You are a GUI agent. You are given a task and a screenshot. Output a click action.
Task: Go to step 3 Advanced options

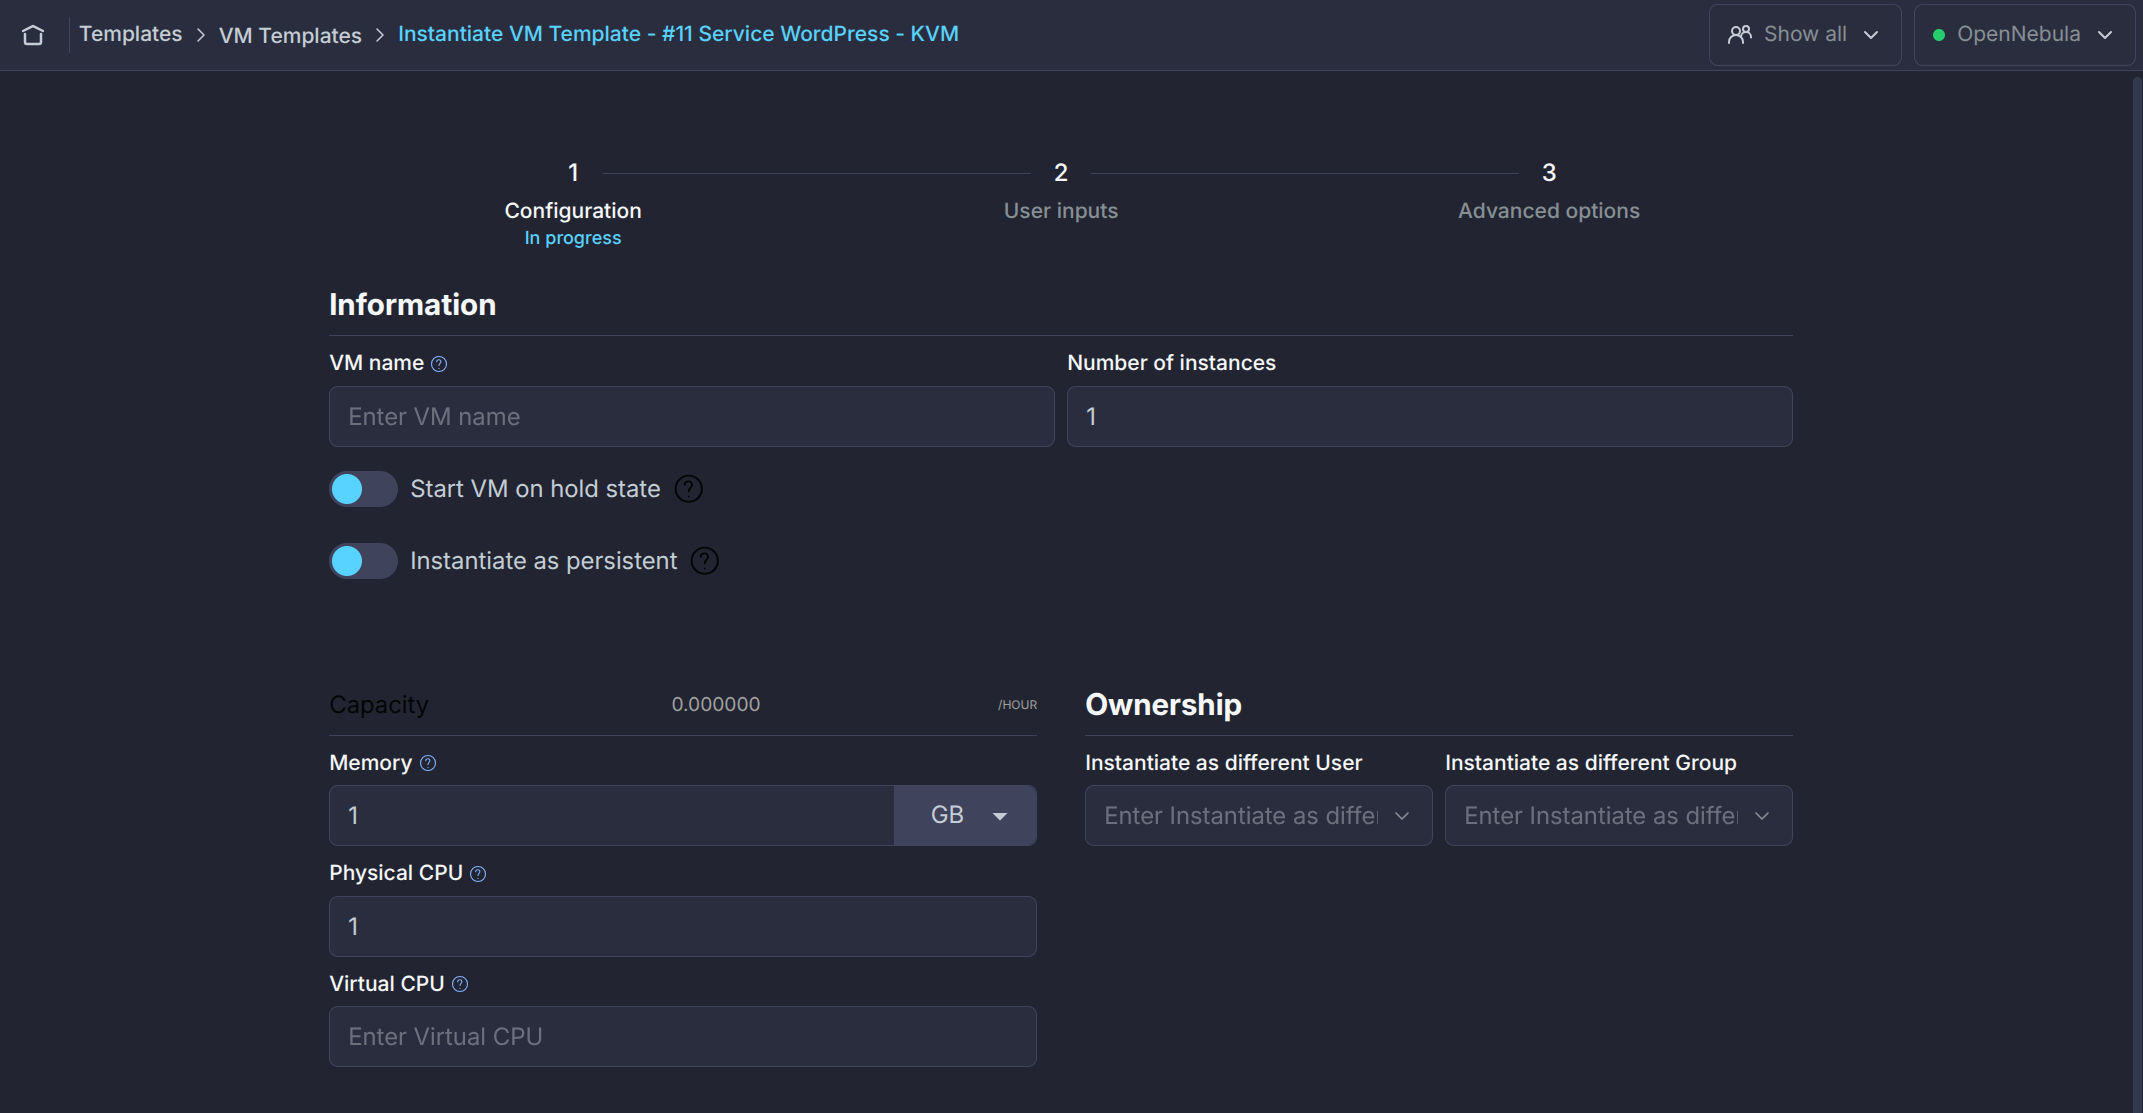point(1549,191)
